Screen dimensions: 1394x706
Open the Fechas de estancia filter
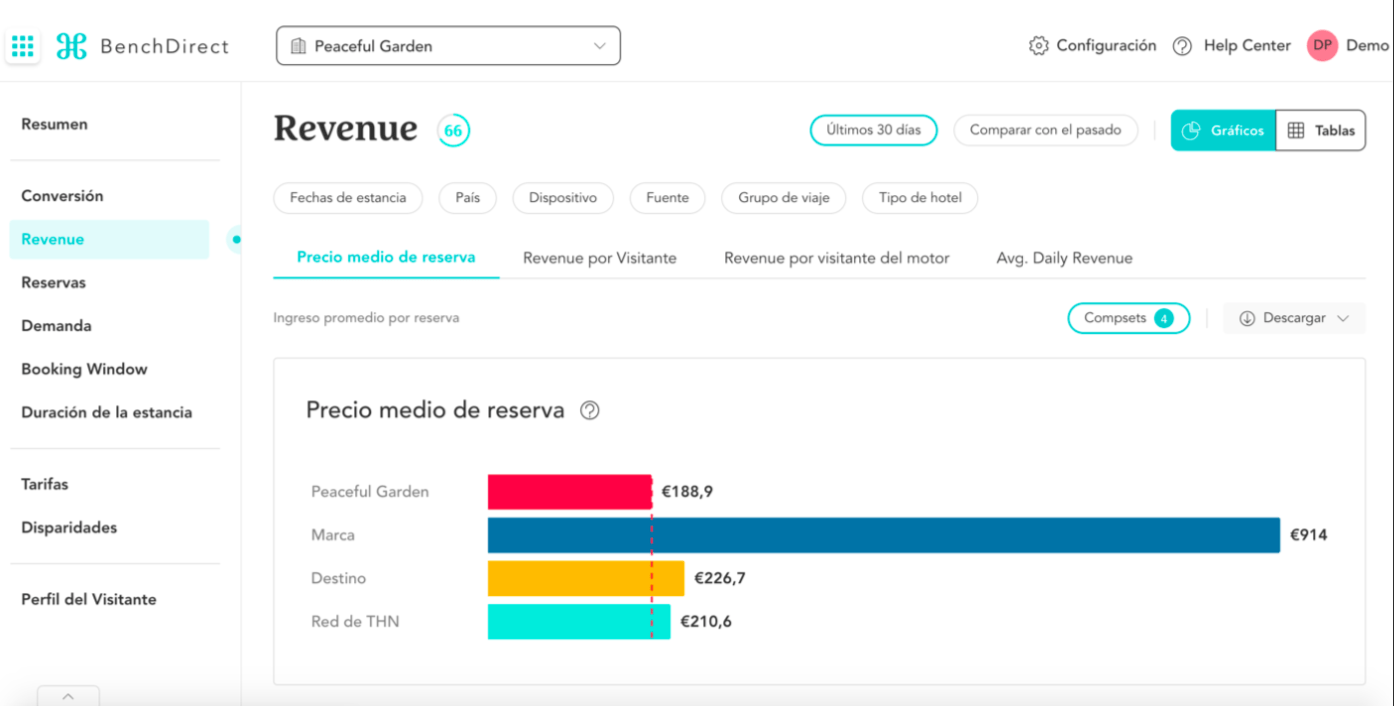tap(348, 198)
